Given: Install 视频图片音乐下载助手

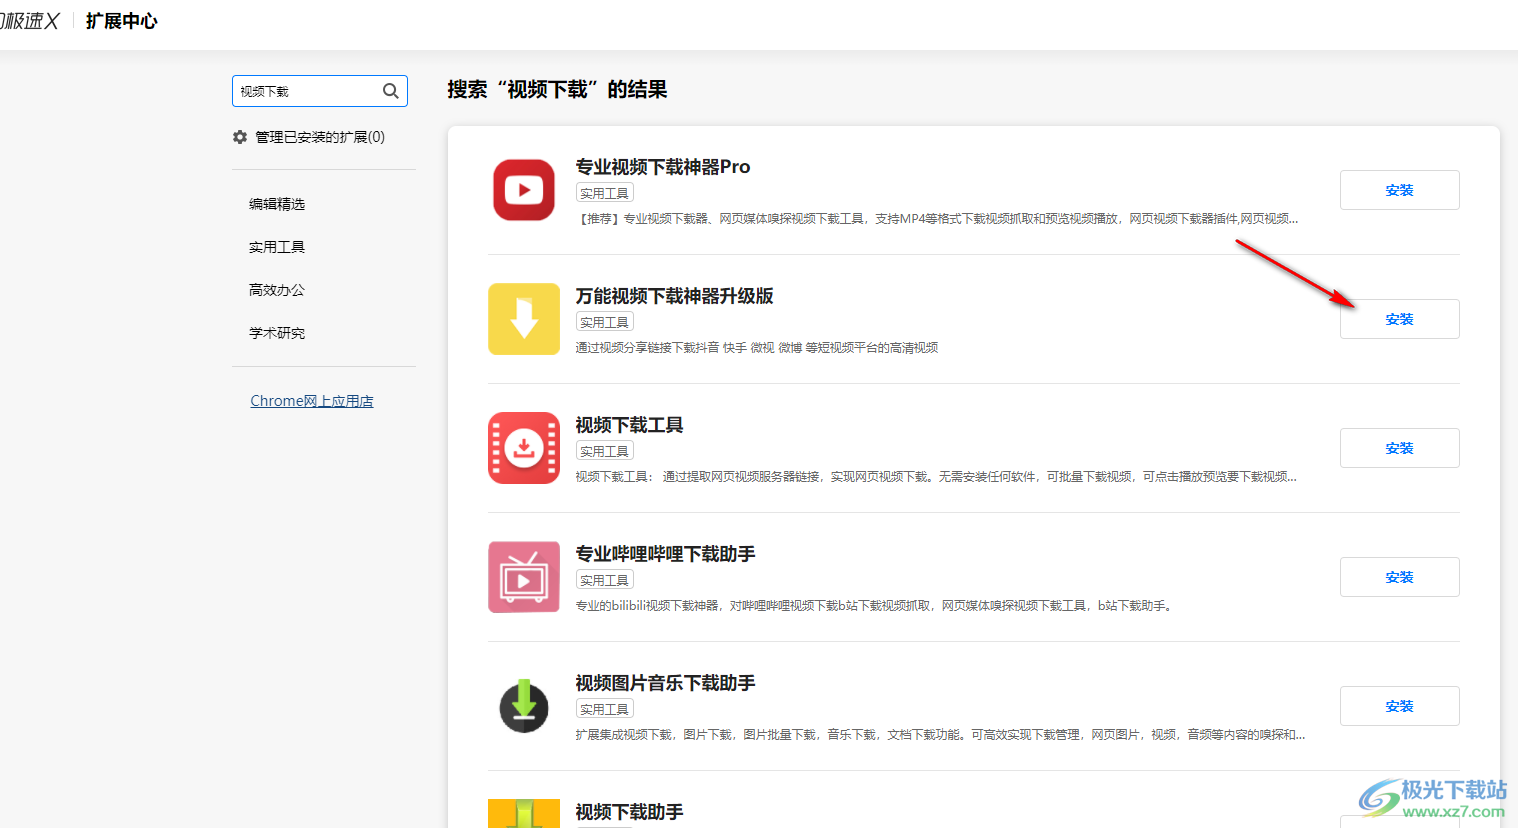Looking at the screenshot, I should [1399, 706].
